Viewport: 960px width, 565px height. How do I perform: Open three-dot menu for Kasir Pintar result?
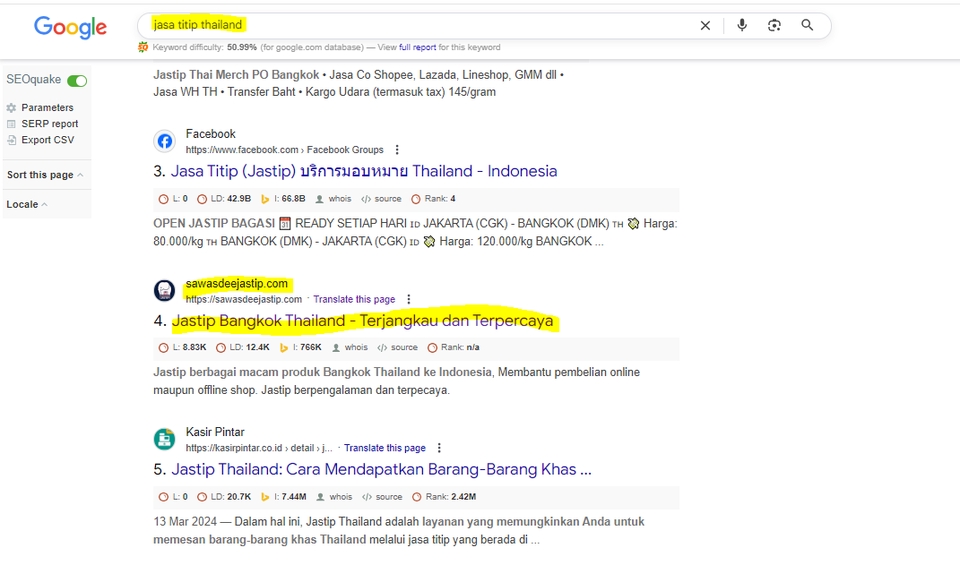pos(439,448)
